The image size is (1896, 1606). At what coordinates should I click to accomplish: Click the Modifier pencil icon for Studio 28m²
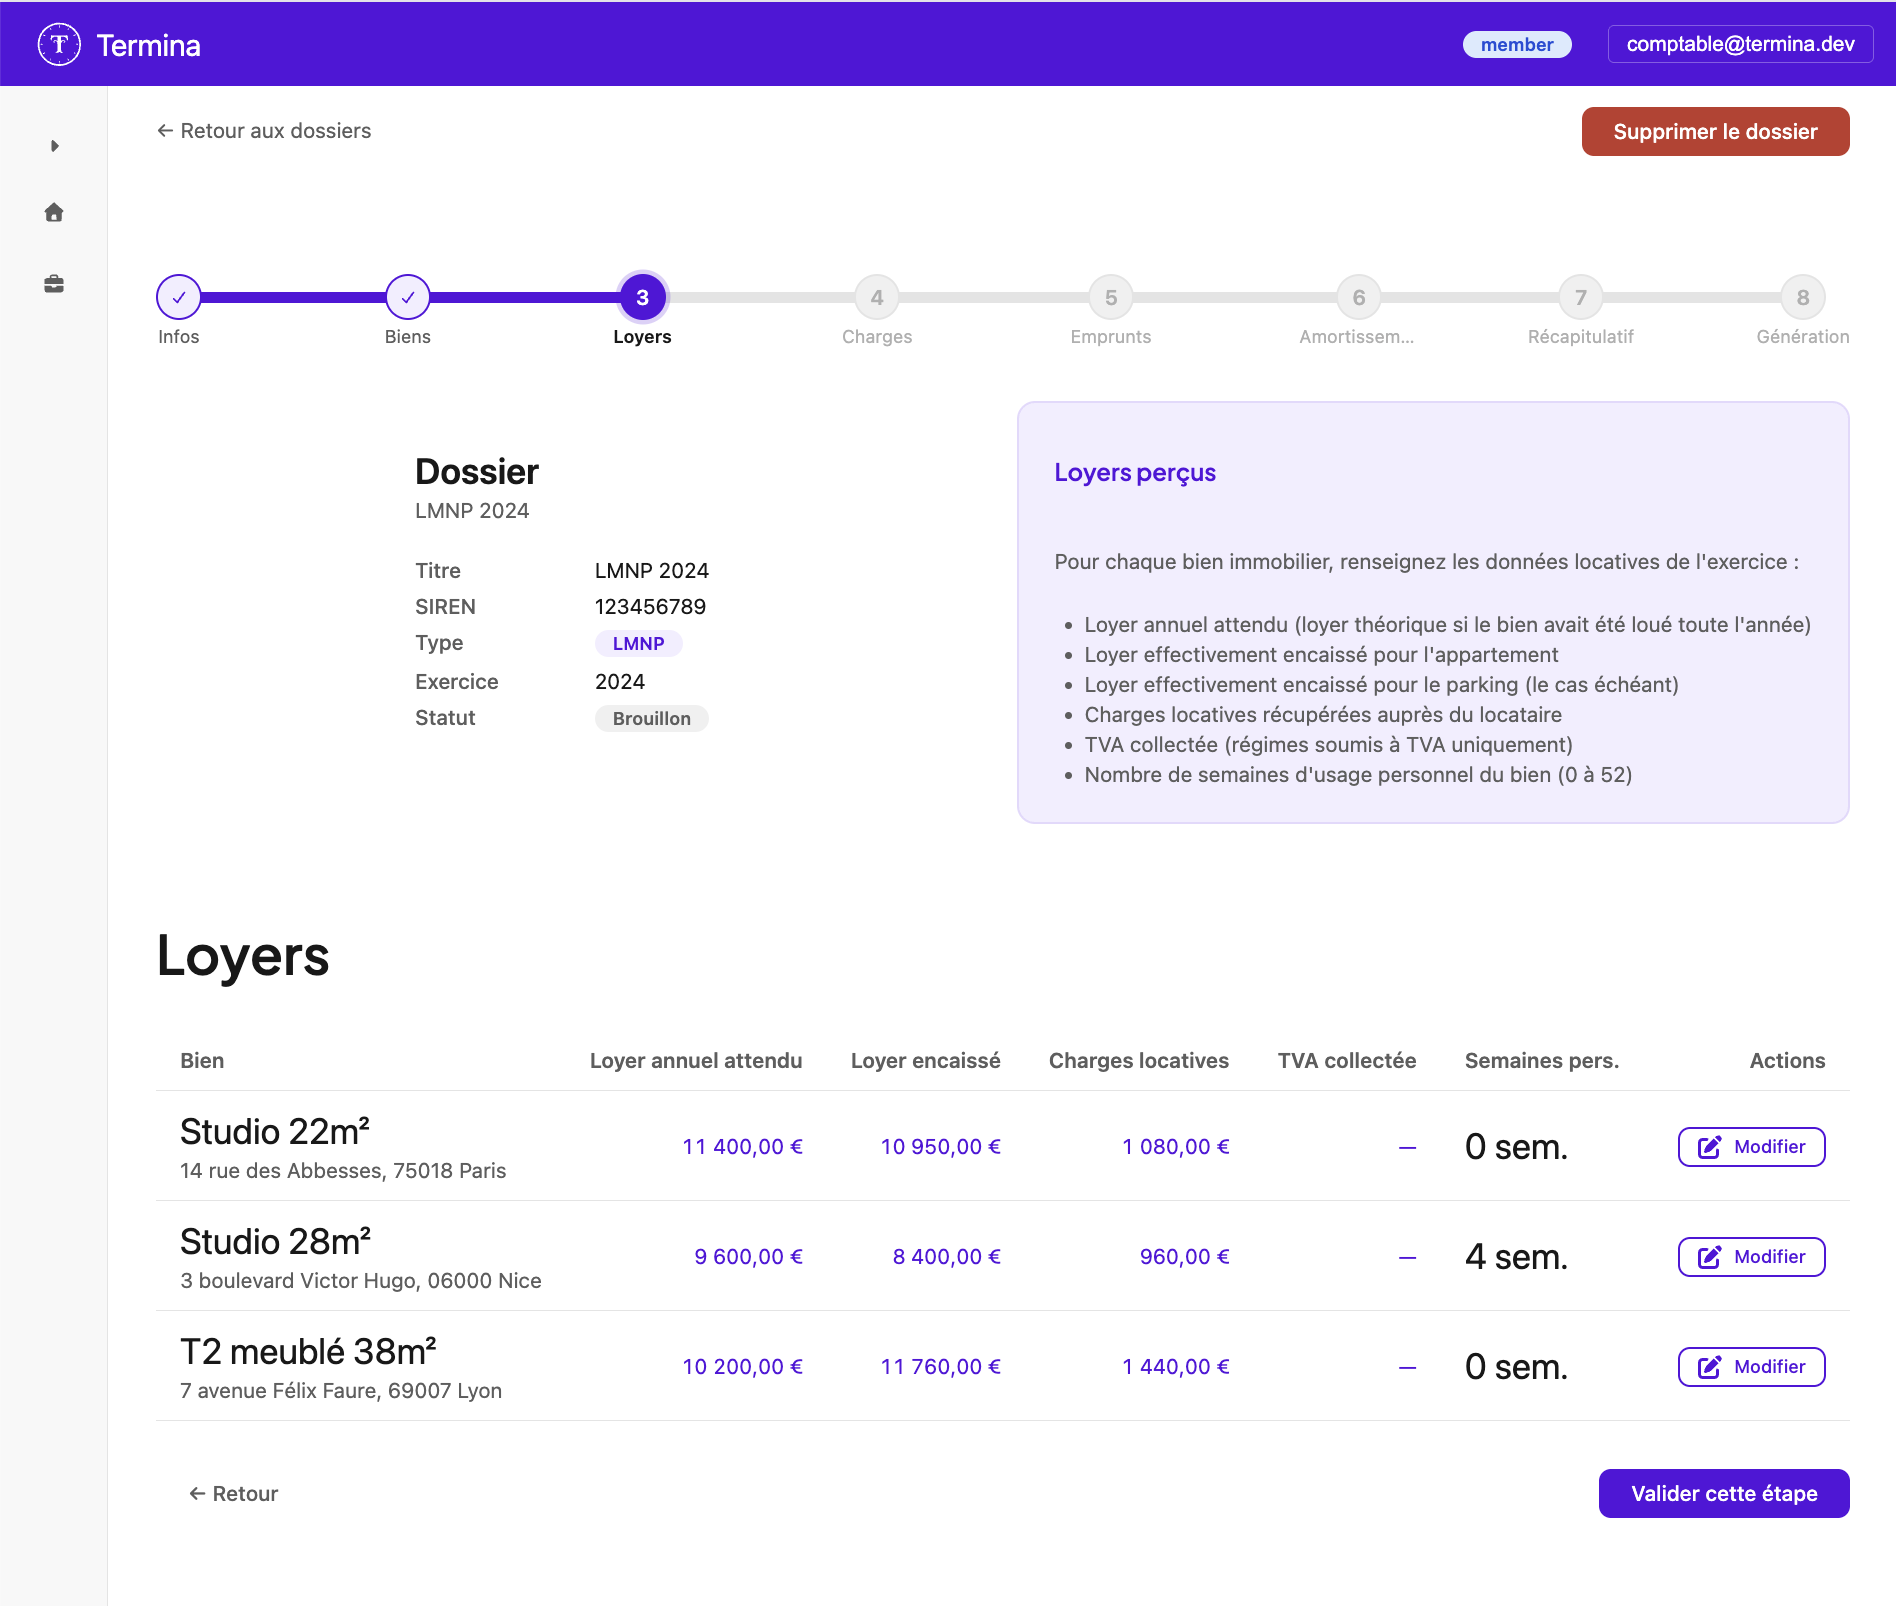(x=1711, y=1257)
